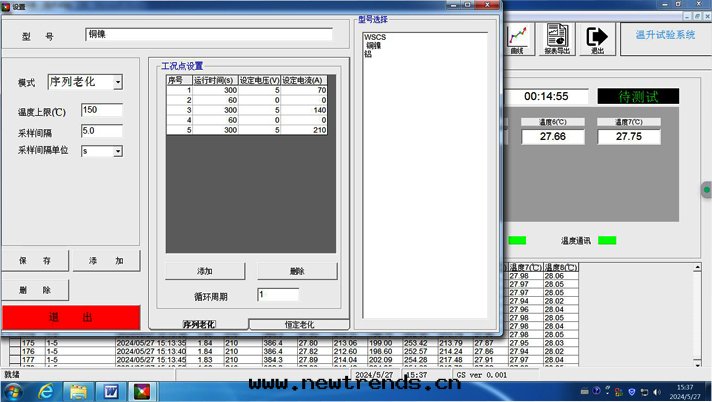Select the 序列老化 tab
This screenshot has height=402, width=712.
point(198,325)
